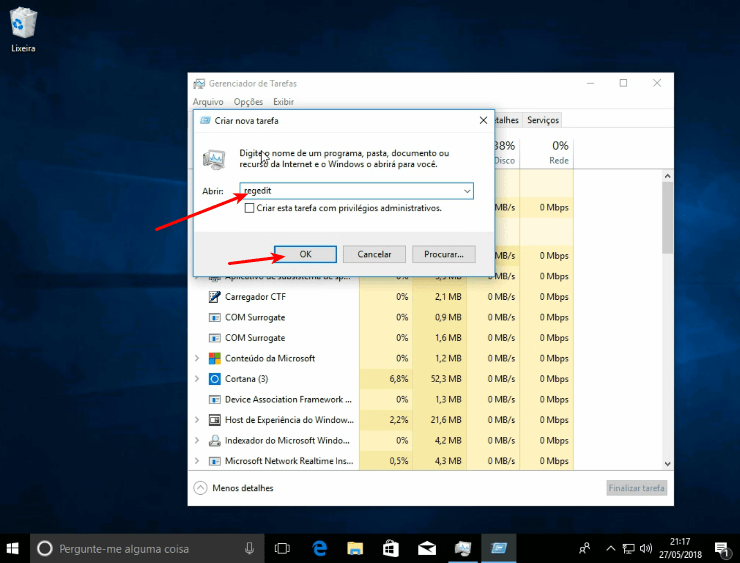Viewport: 740px width, 563px height.
Task: Click the Device Association Framework process icon
Action: pos(215,400)
